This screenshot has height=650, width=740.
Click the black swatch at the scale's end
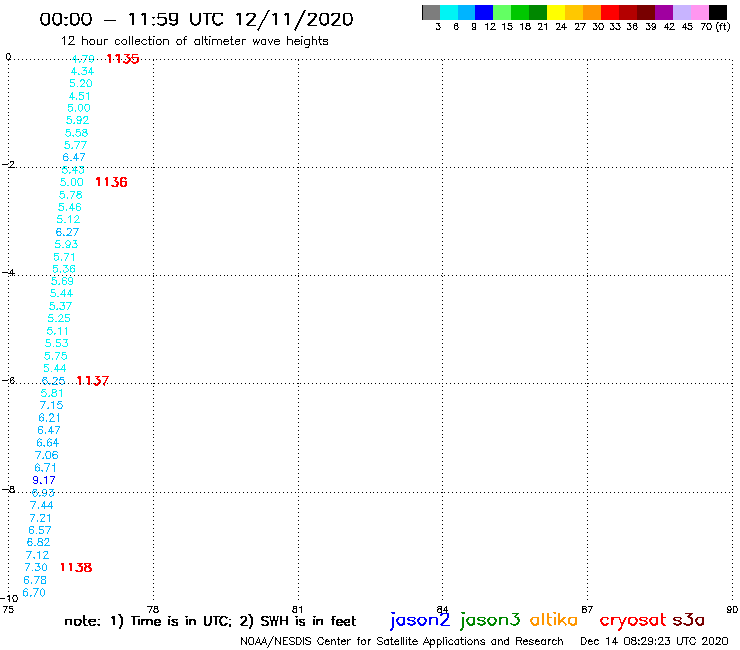[718, 12]
